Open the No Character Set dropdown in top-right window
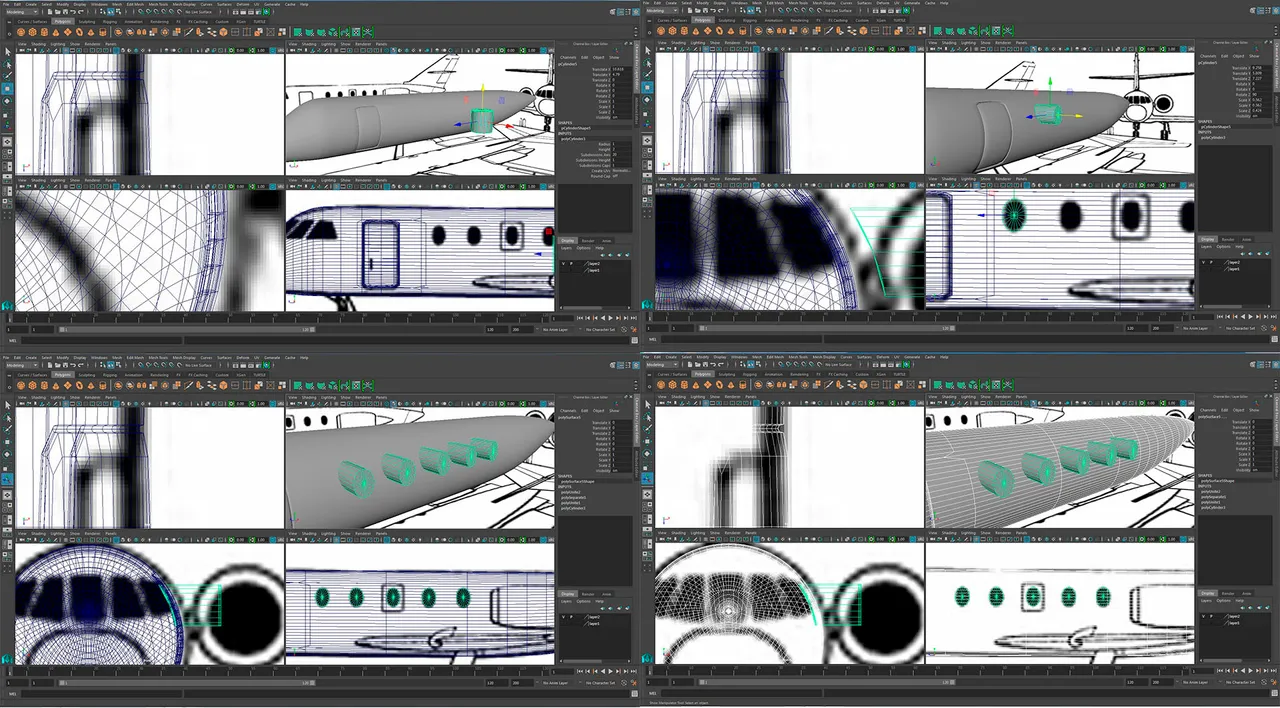 point(1240,328)
